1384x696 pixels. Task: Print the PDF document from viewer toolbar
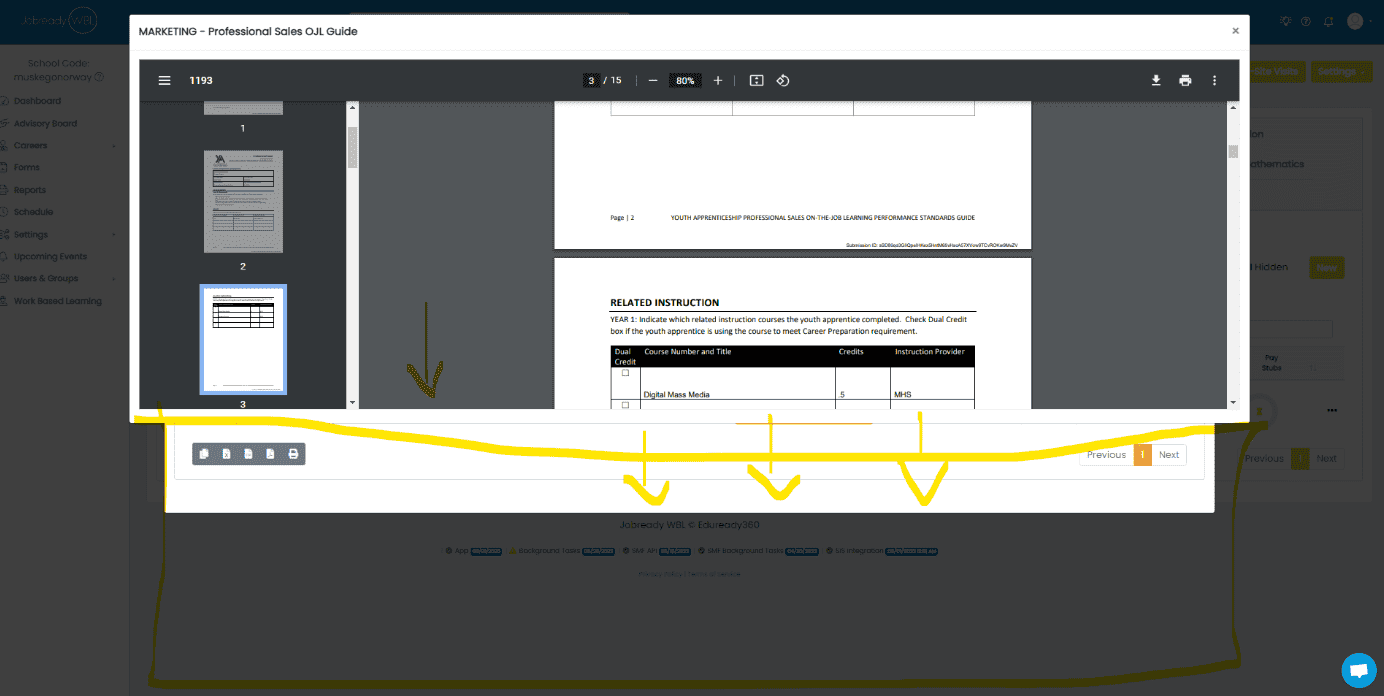click(1185, 81)
